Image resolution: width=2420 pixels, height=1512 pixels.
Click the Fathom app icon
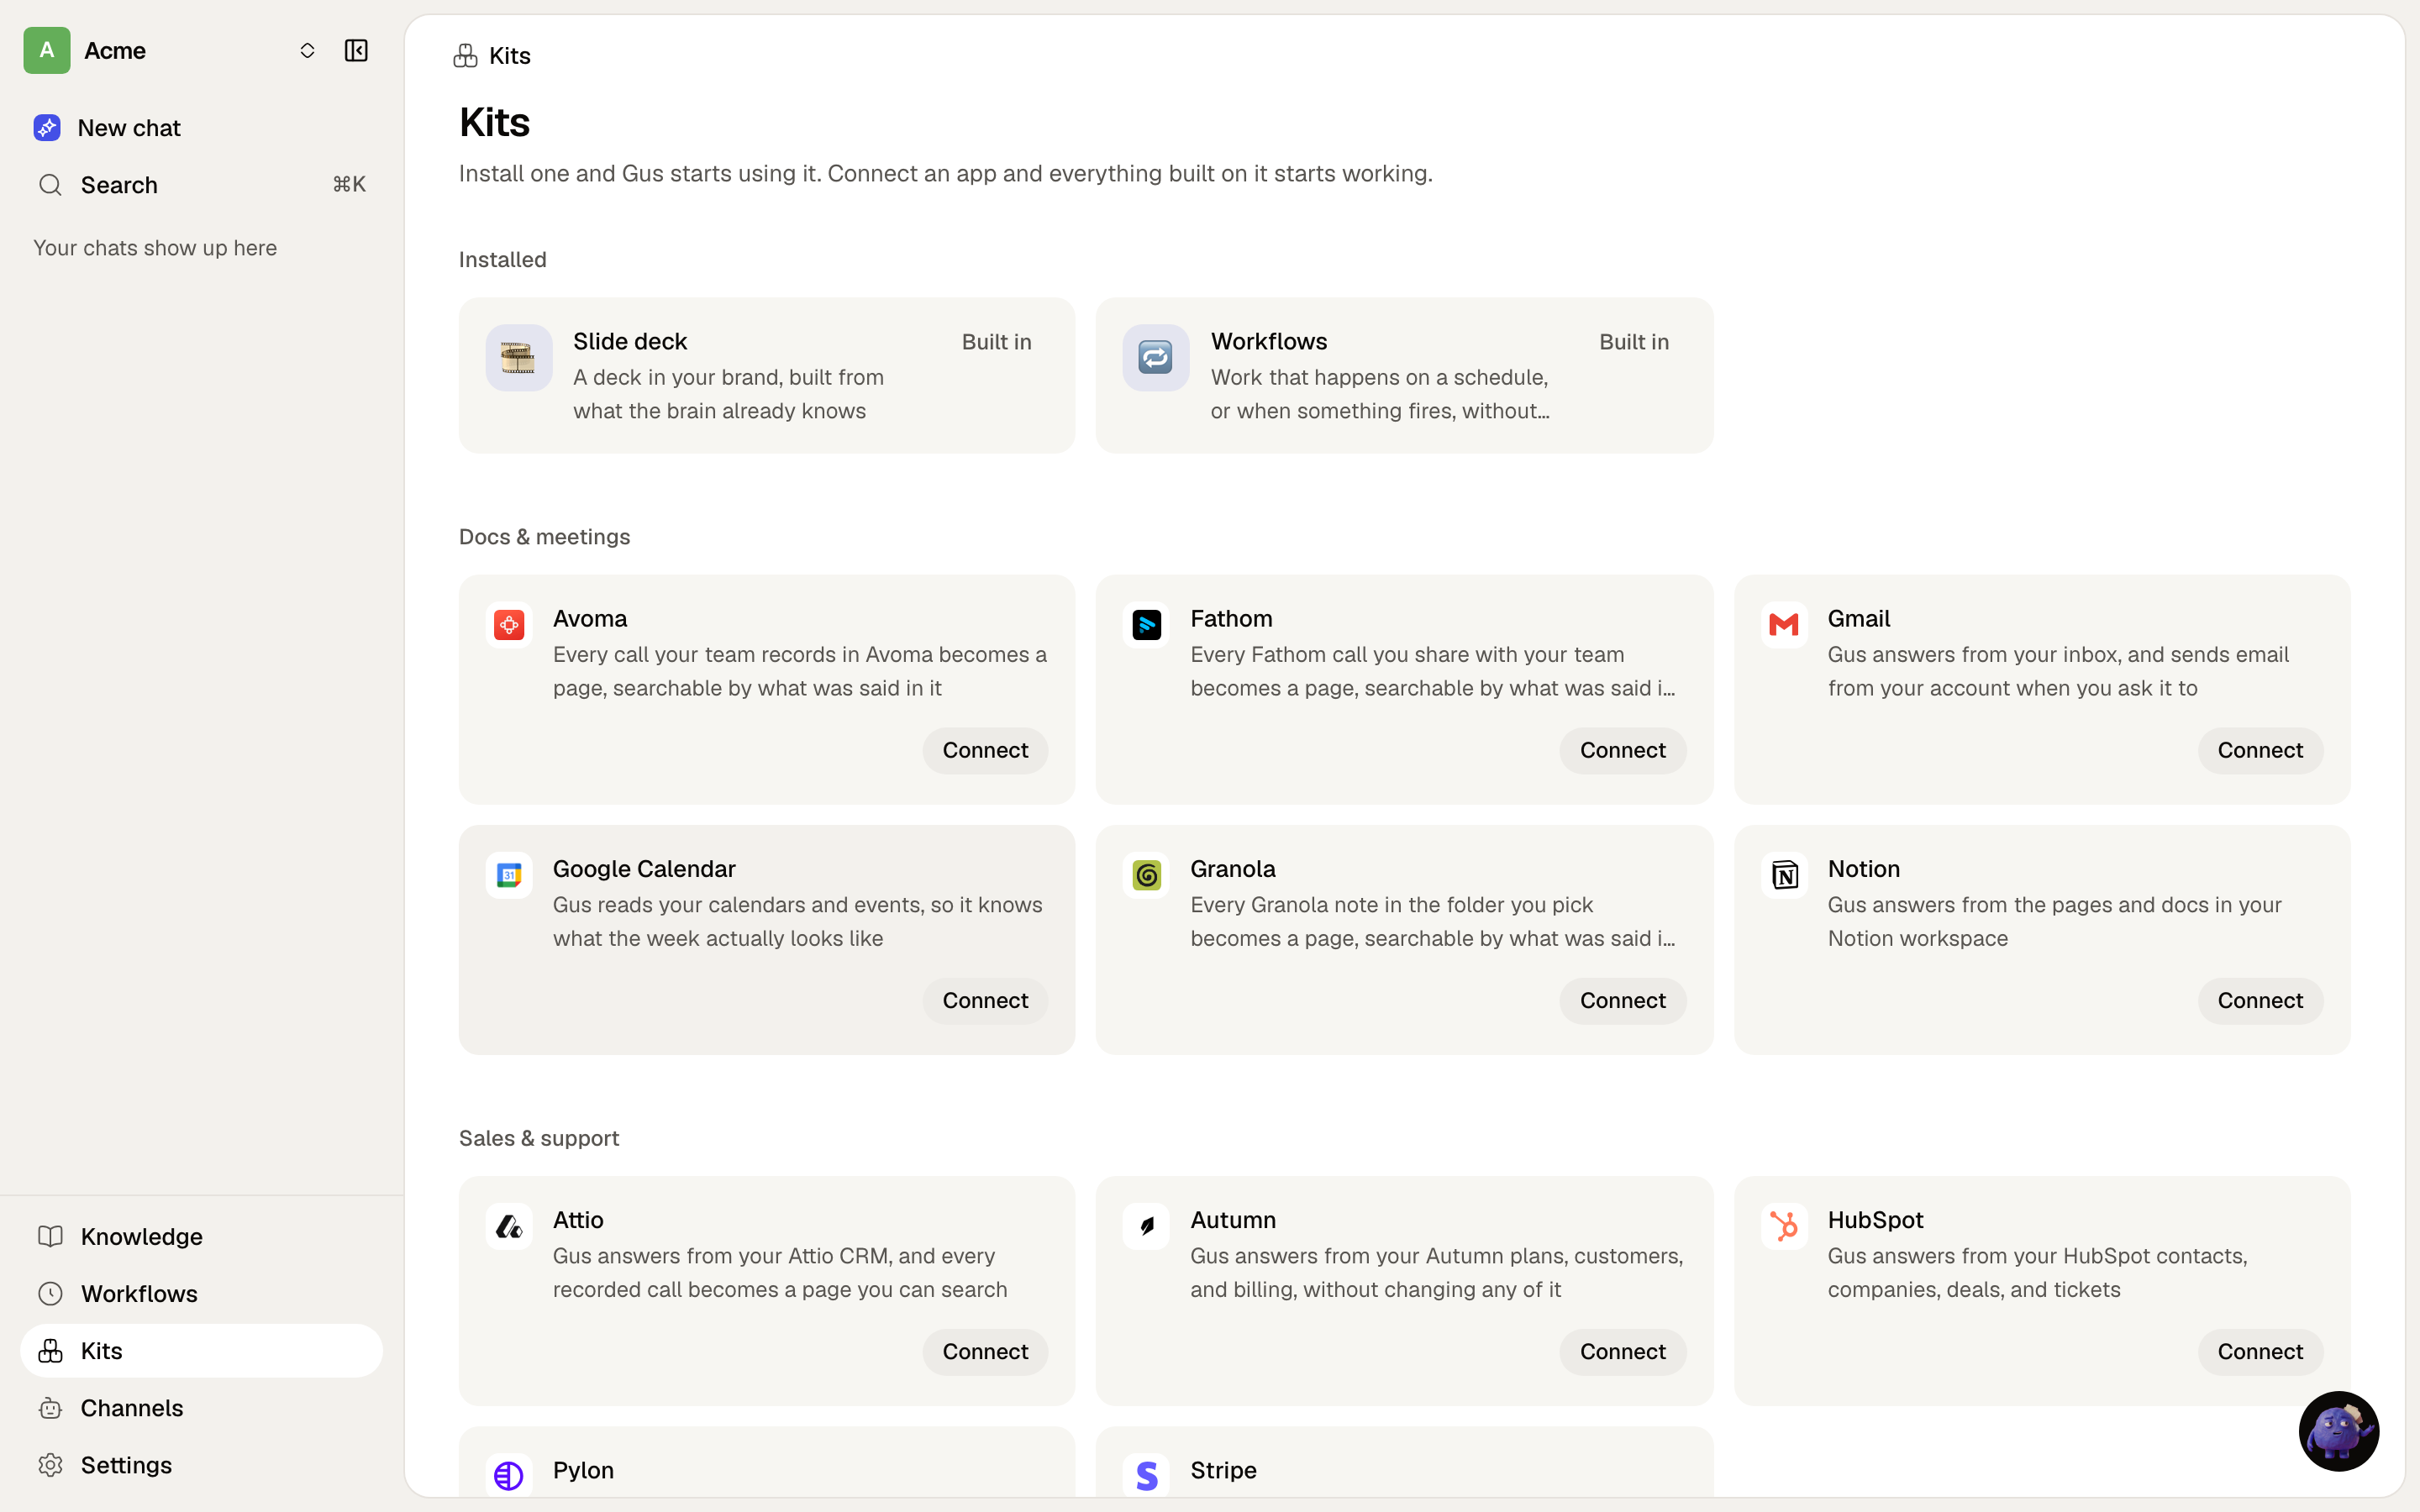1146,625
